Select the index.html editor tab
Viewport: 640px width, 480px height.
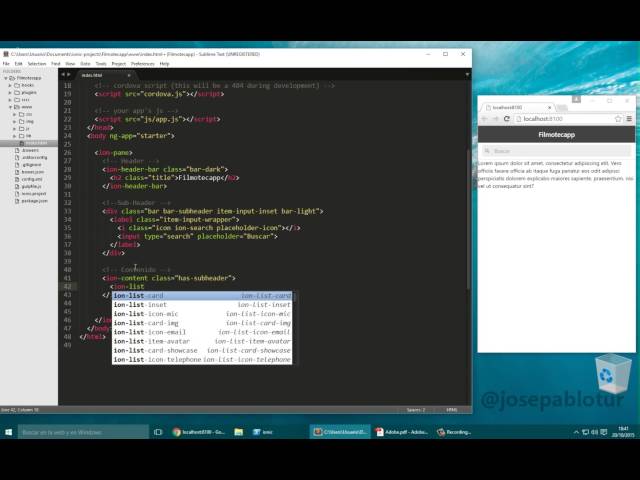click(105, 75)
